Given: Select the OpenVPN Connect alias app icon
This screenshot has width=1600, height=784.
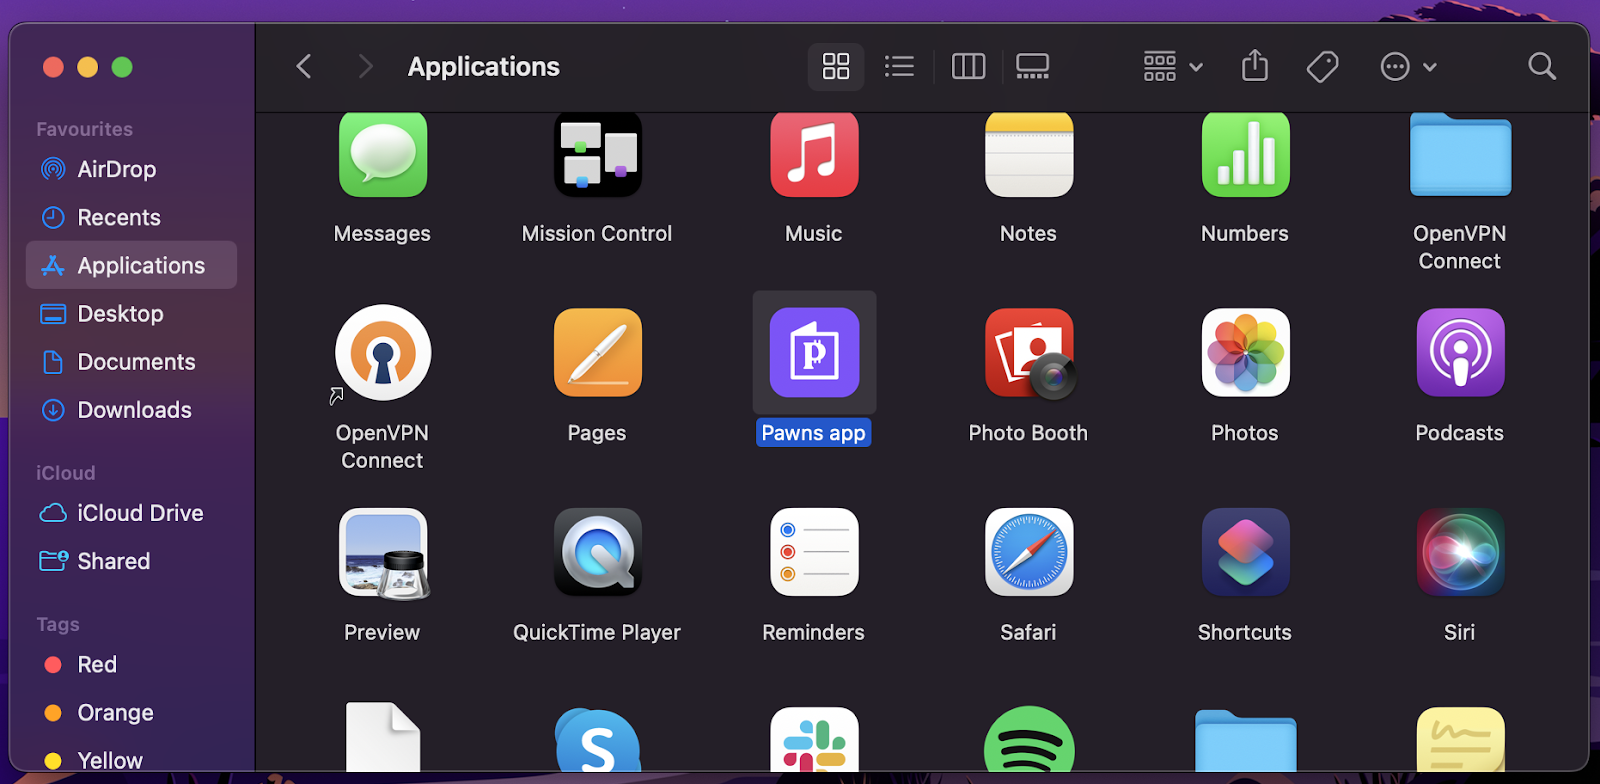Looking at the screenshot, I should pos(383,353).
